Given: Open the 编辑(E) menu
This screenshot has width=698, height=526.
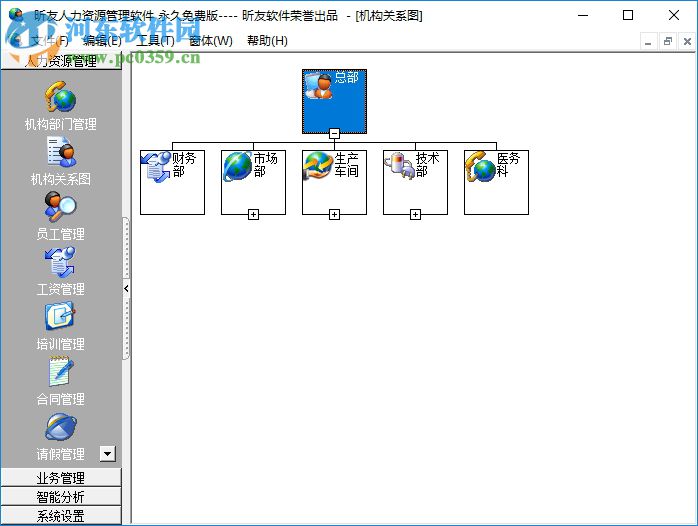Looking at the screenshot, I should (x=102, y=41).
